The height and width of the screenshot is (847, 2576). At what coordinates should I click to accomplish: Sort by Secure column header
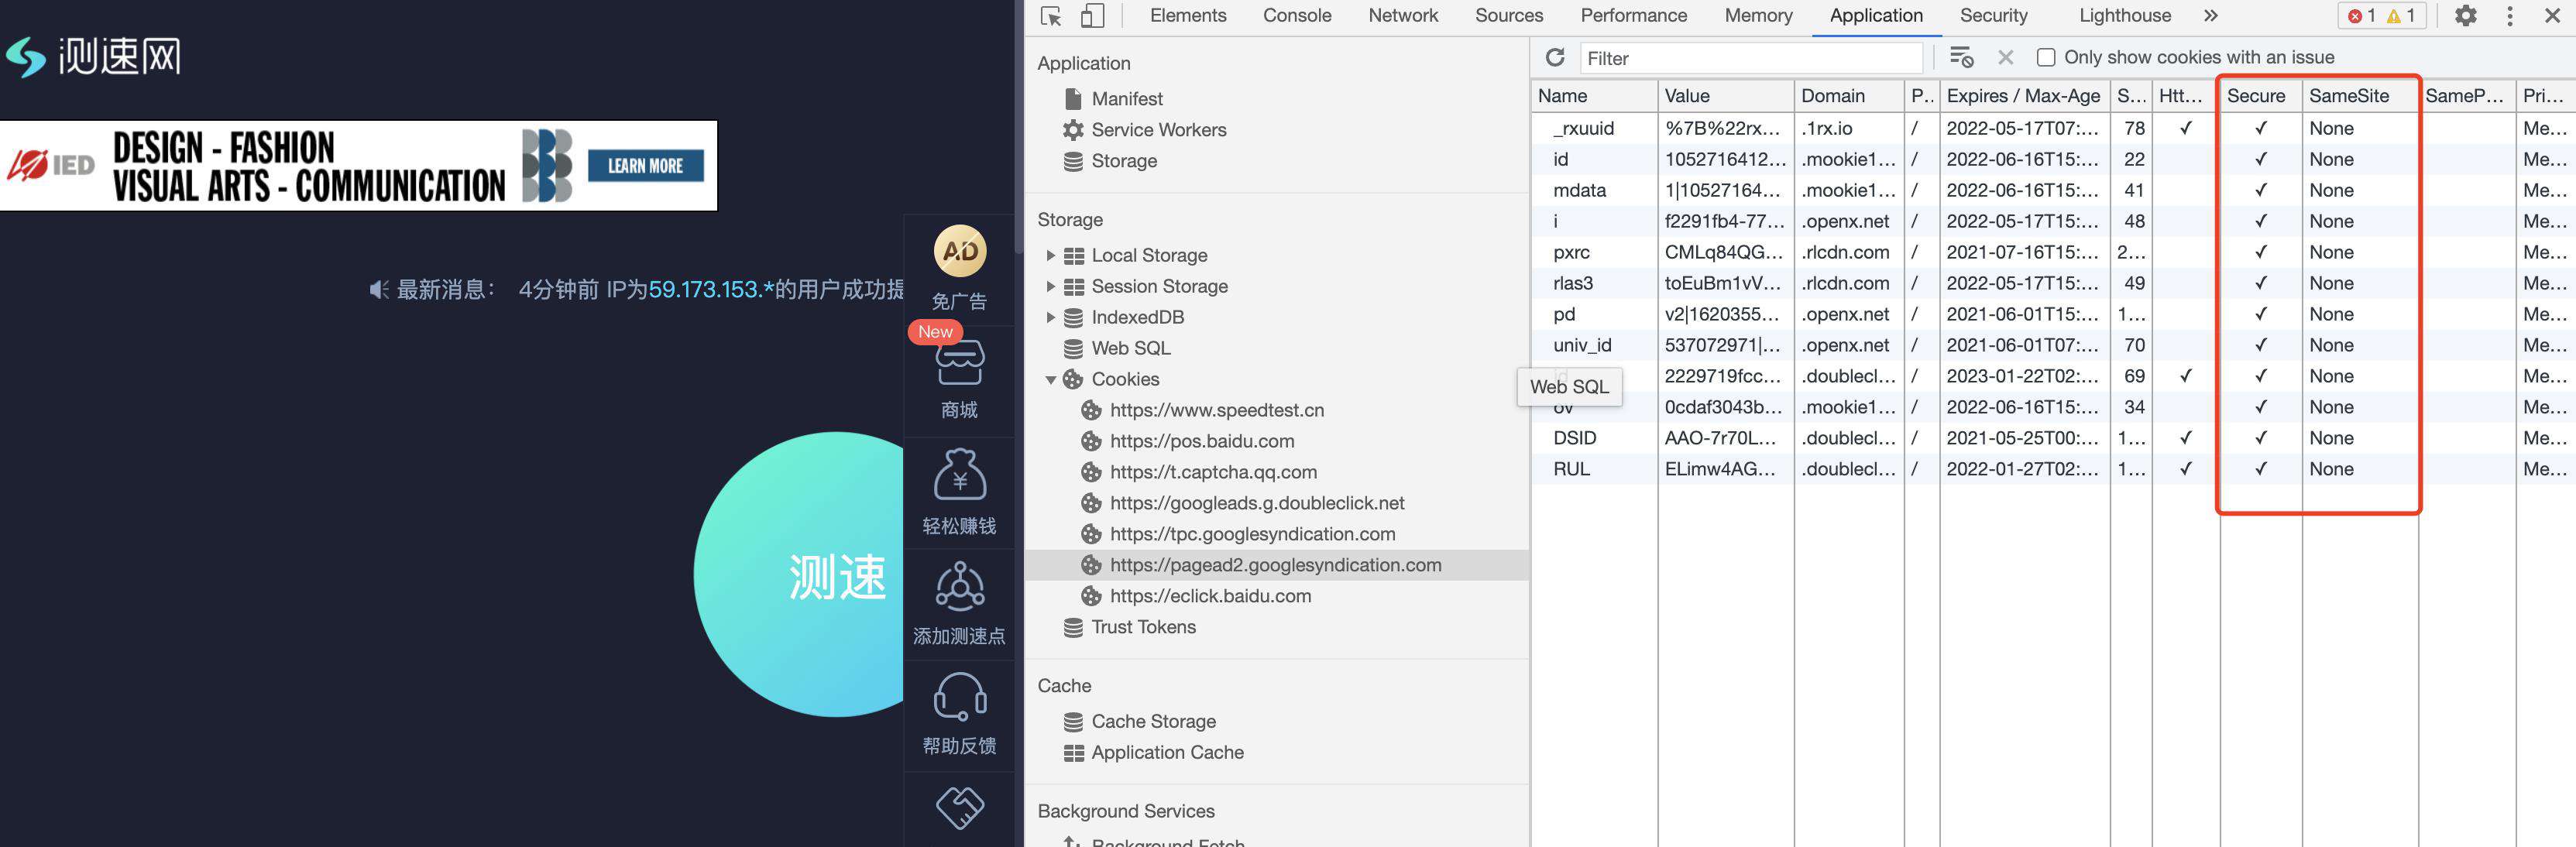point(2260,96)
